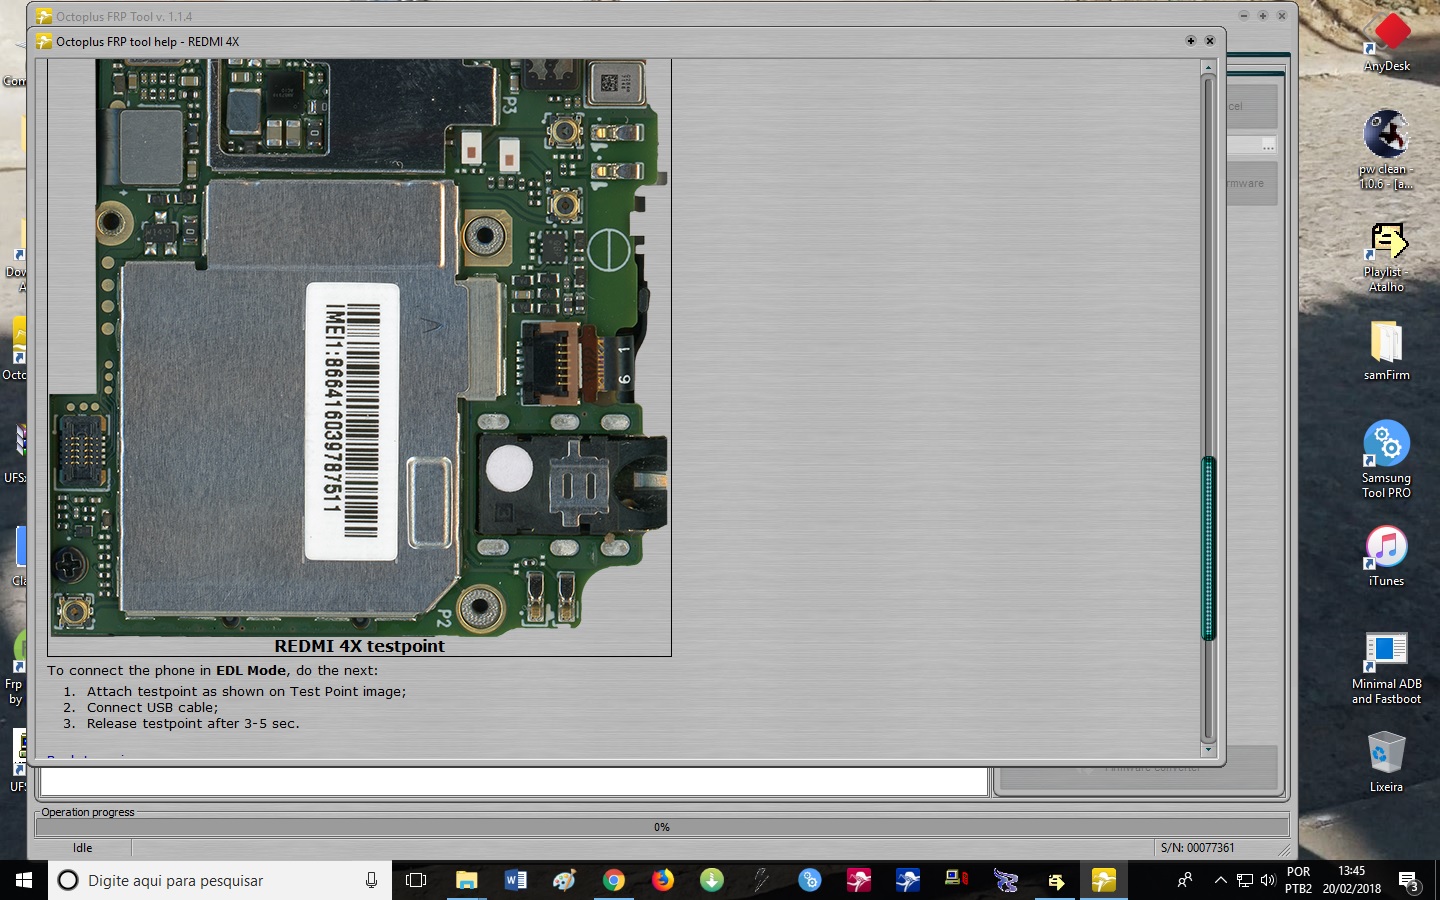This screenshot has height=900, width=1440.
Task: Click the POR PTB2 language indicator
Action: pos(1298,880)
